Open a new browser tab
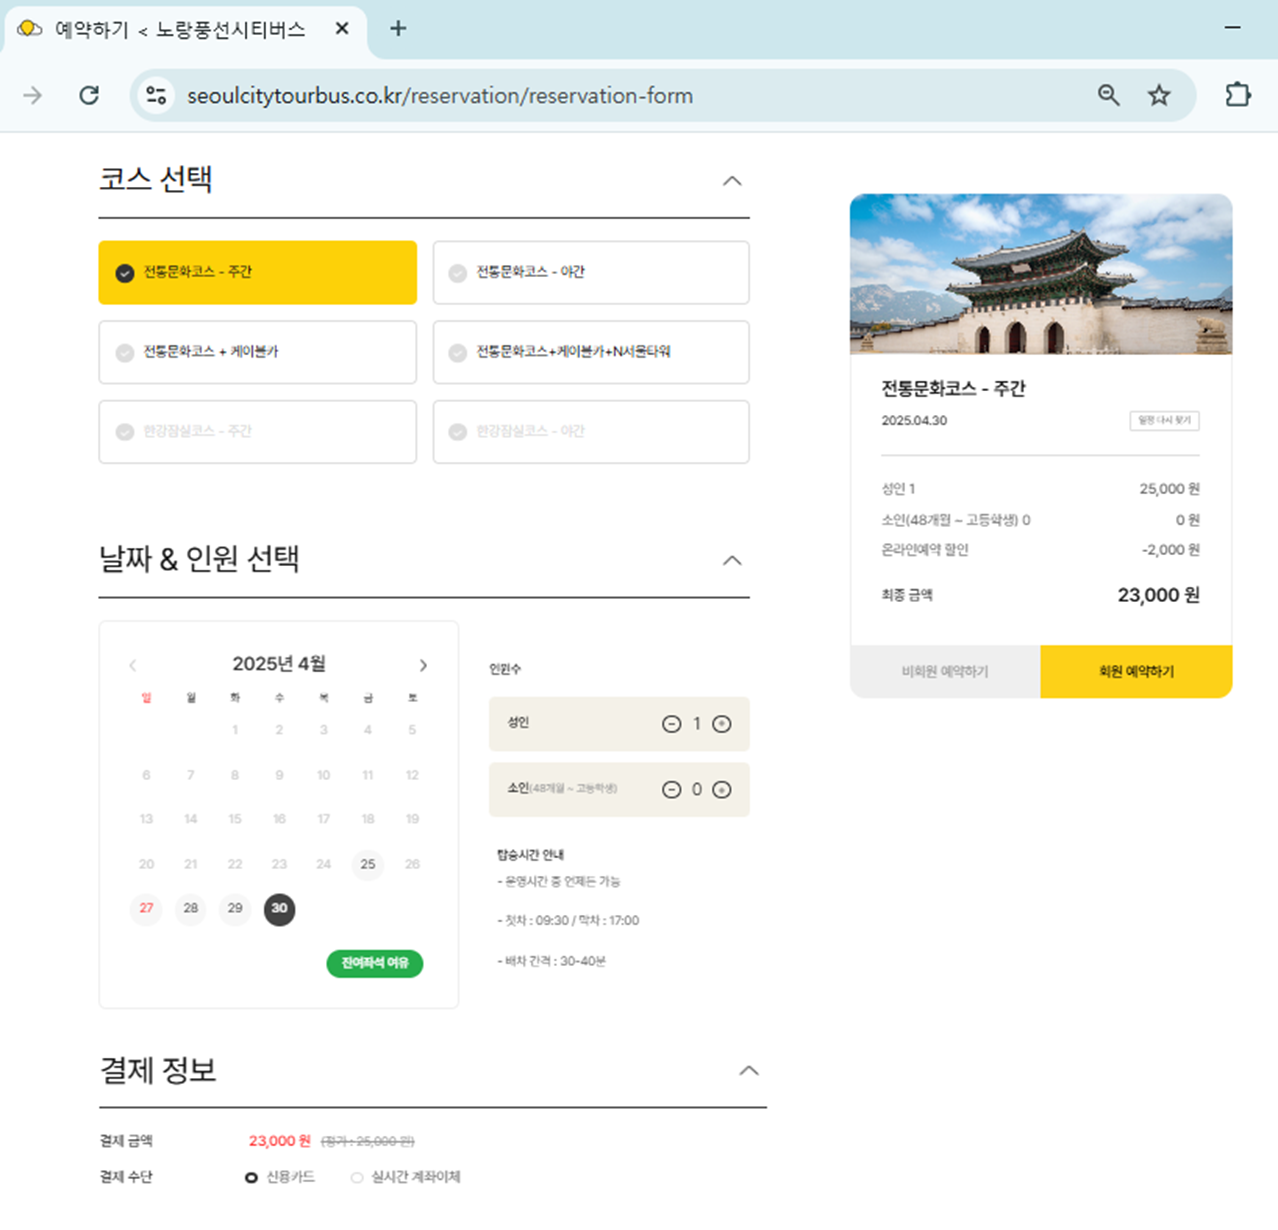The image size is (1278, 1230). pyautogui.click(x=397, y=29)
